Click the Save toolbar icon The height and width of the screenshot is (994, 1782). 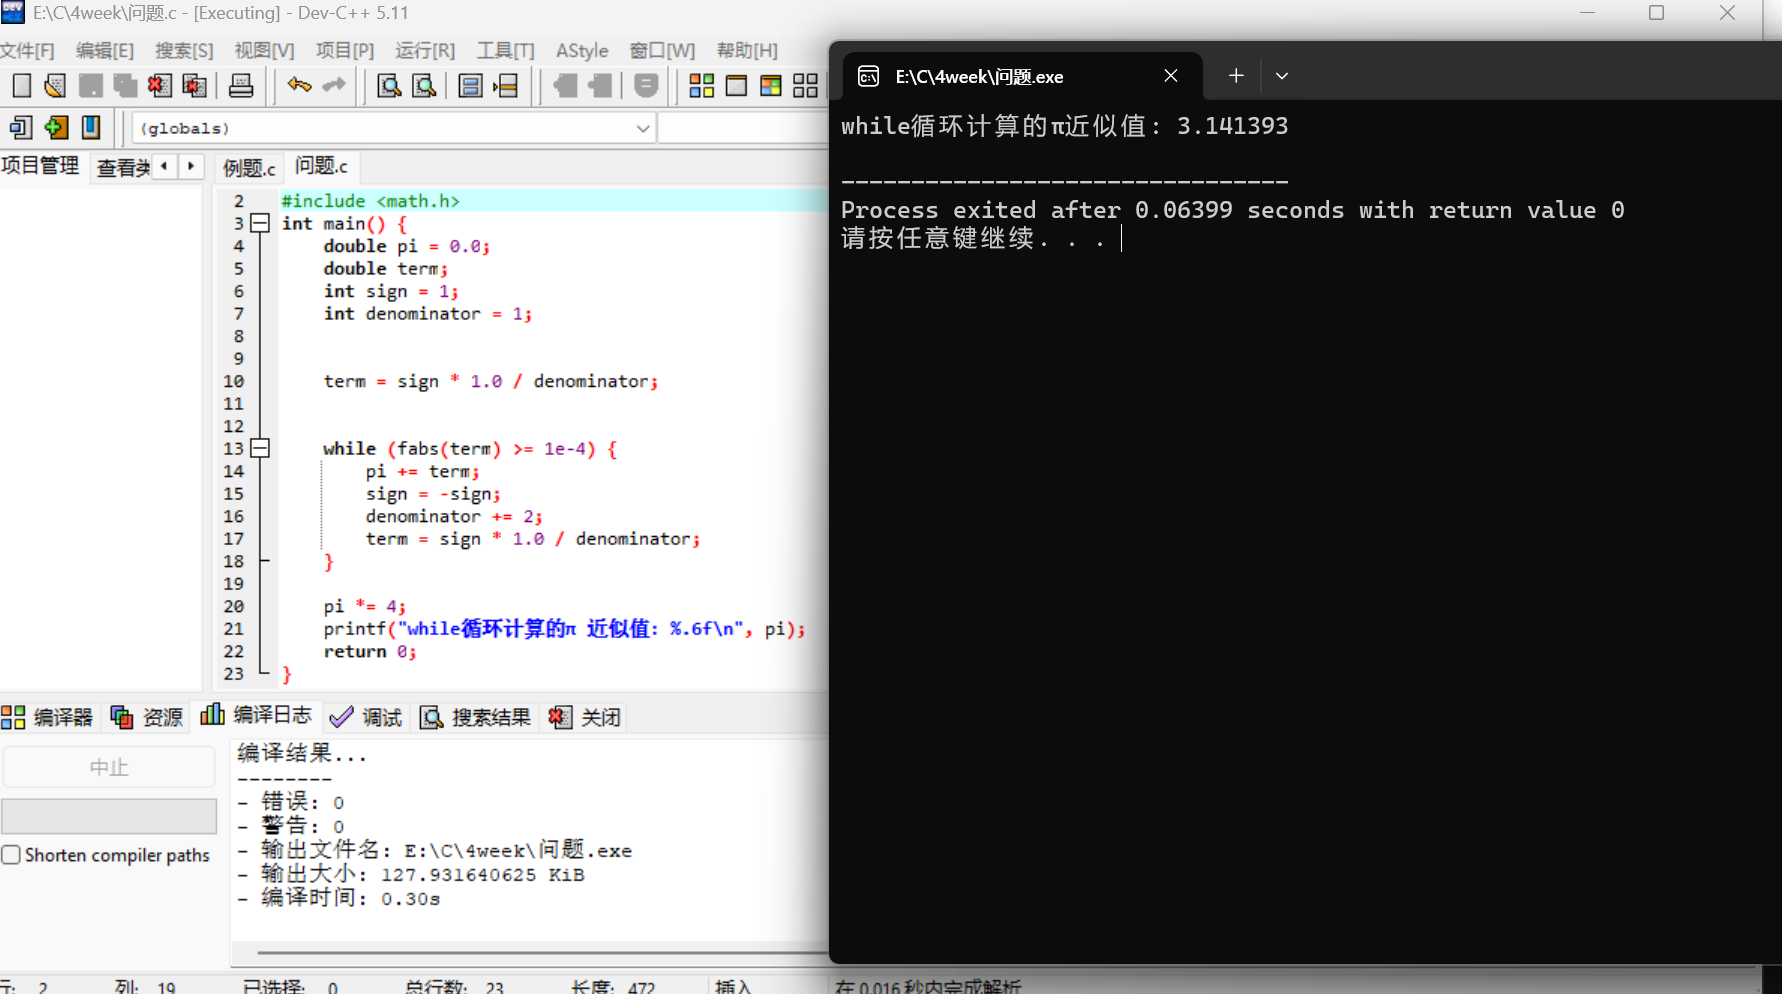[91, 86]
